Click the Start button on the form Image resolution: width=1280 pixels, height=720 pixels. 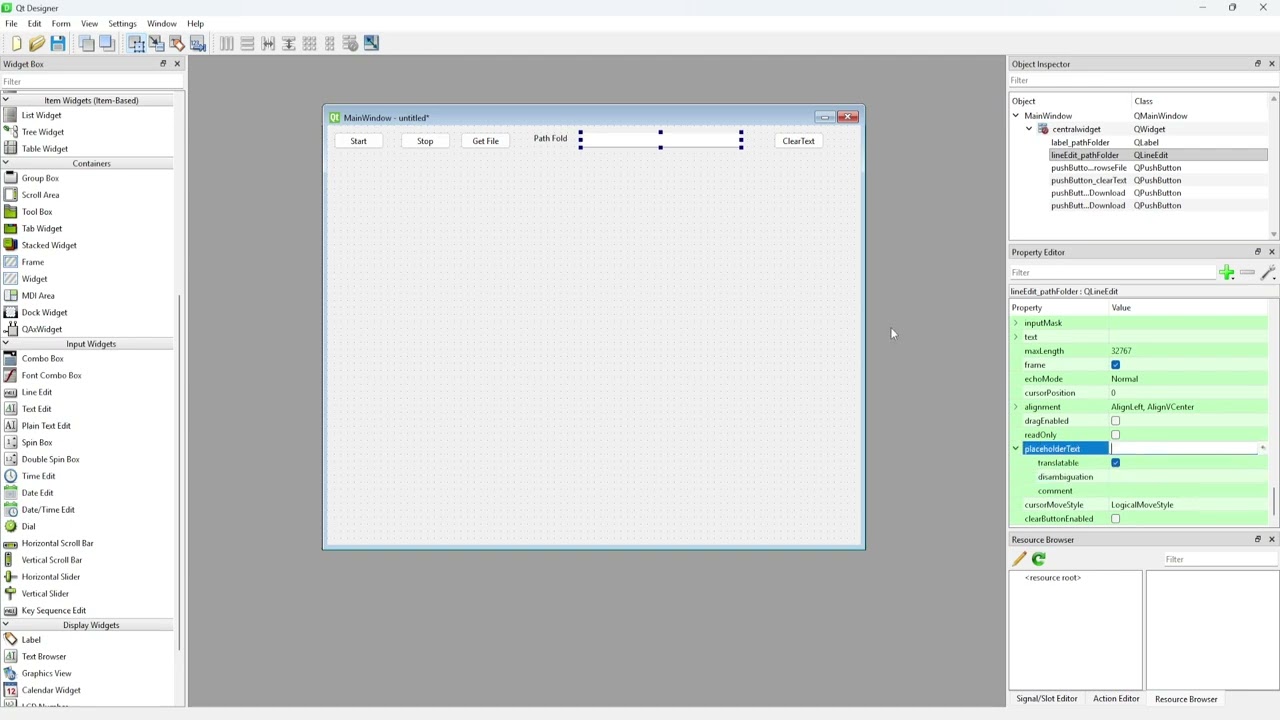[x=359, y=141]
